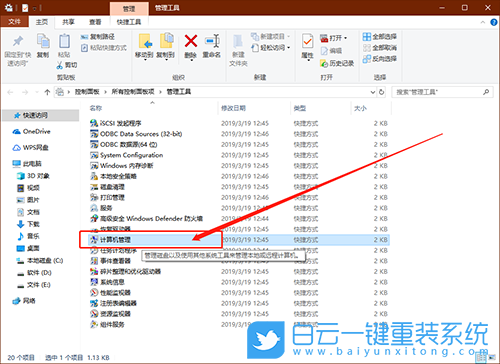
Task: Open the 文件 menu tab
Action: (14, 22)
